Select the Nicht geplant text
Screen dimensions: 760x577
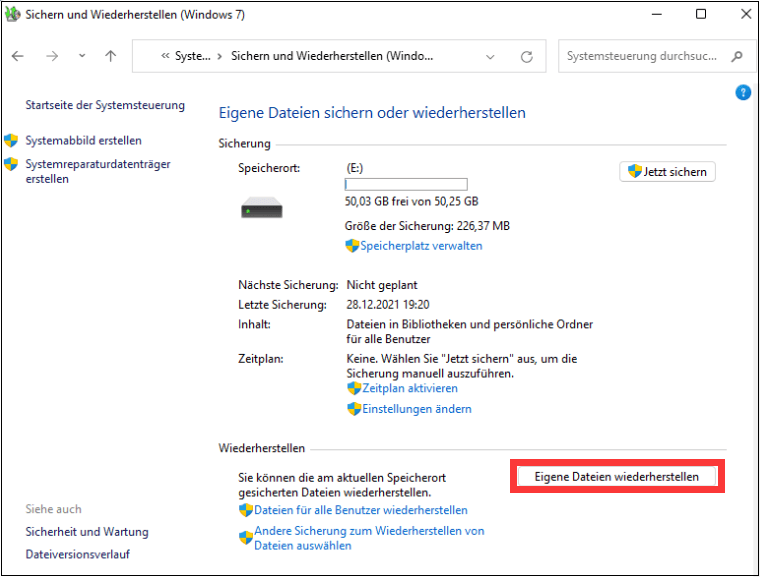click(382, 285)
